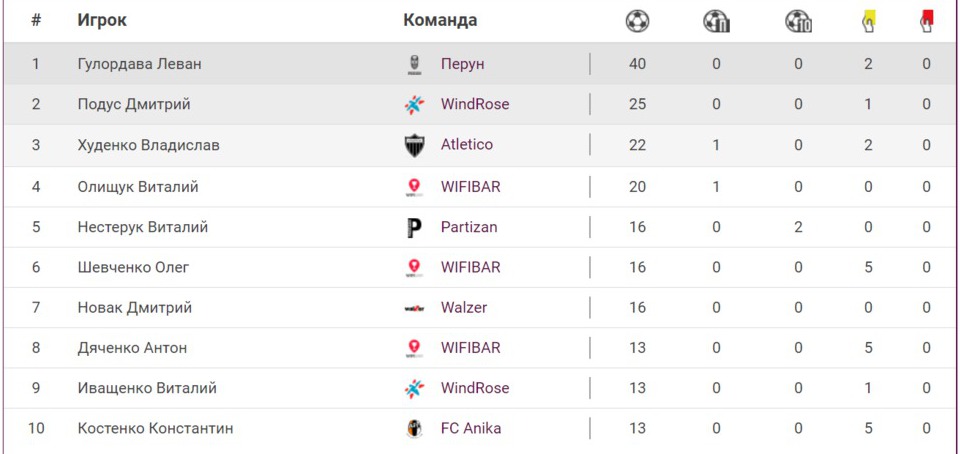Click the # rank column header

click(x=36, y=21)
